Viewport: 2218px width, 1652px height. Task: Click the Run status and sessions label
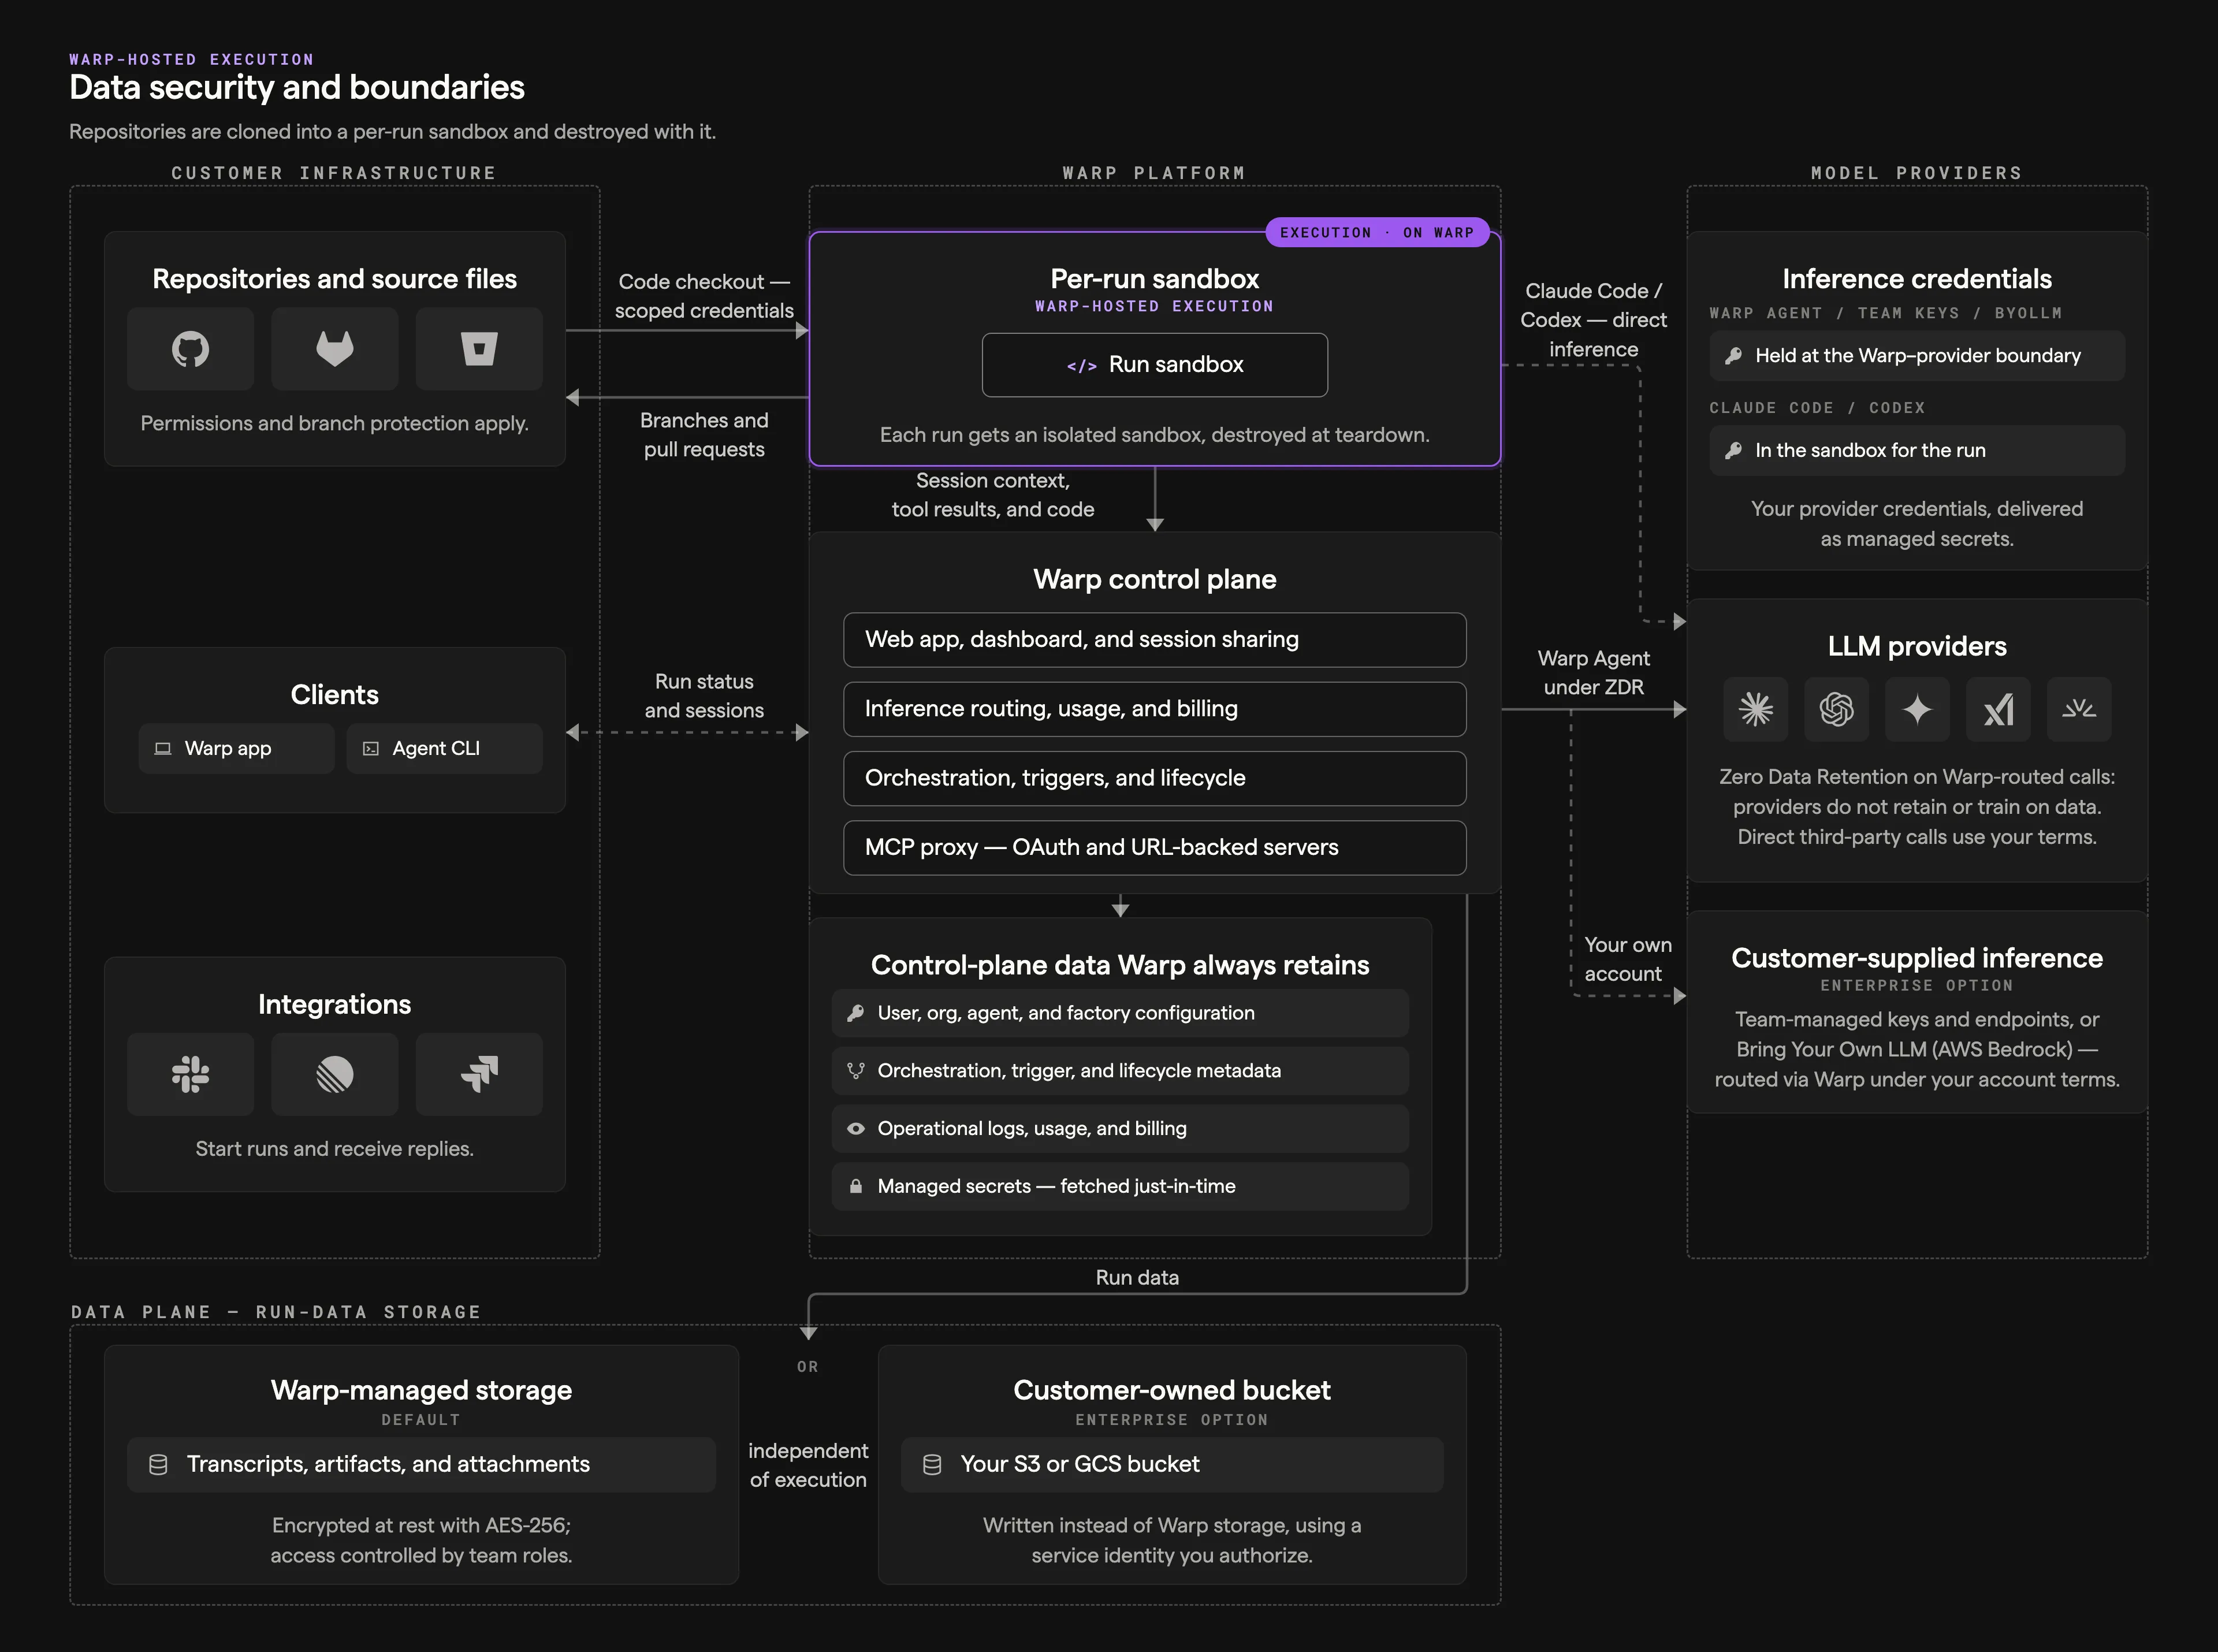click(704, 696)
